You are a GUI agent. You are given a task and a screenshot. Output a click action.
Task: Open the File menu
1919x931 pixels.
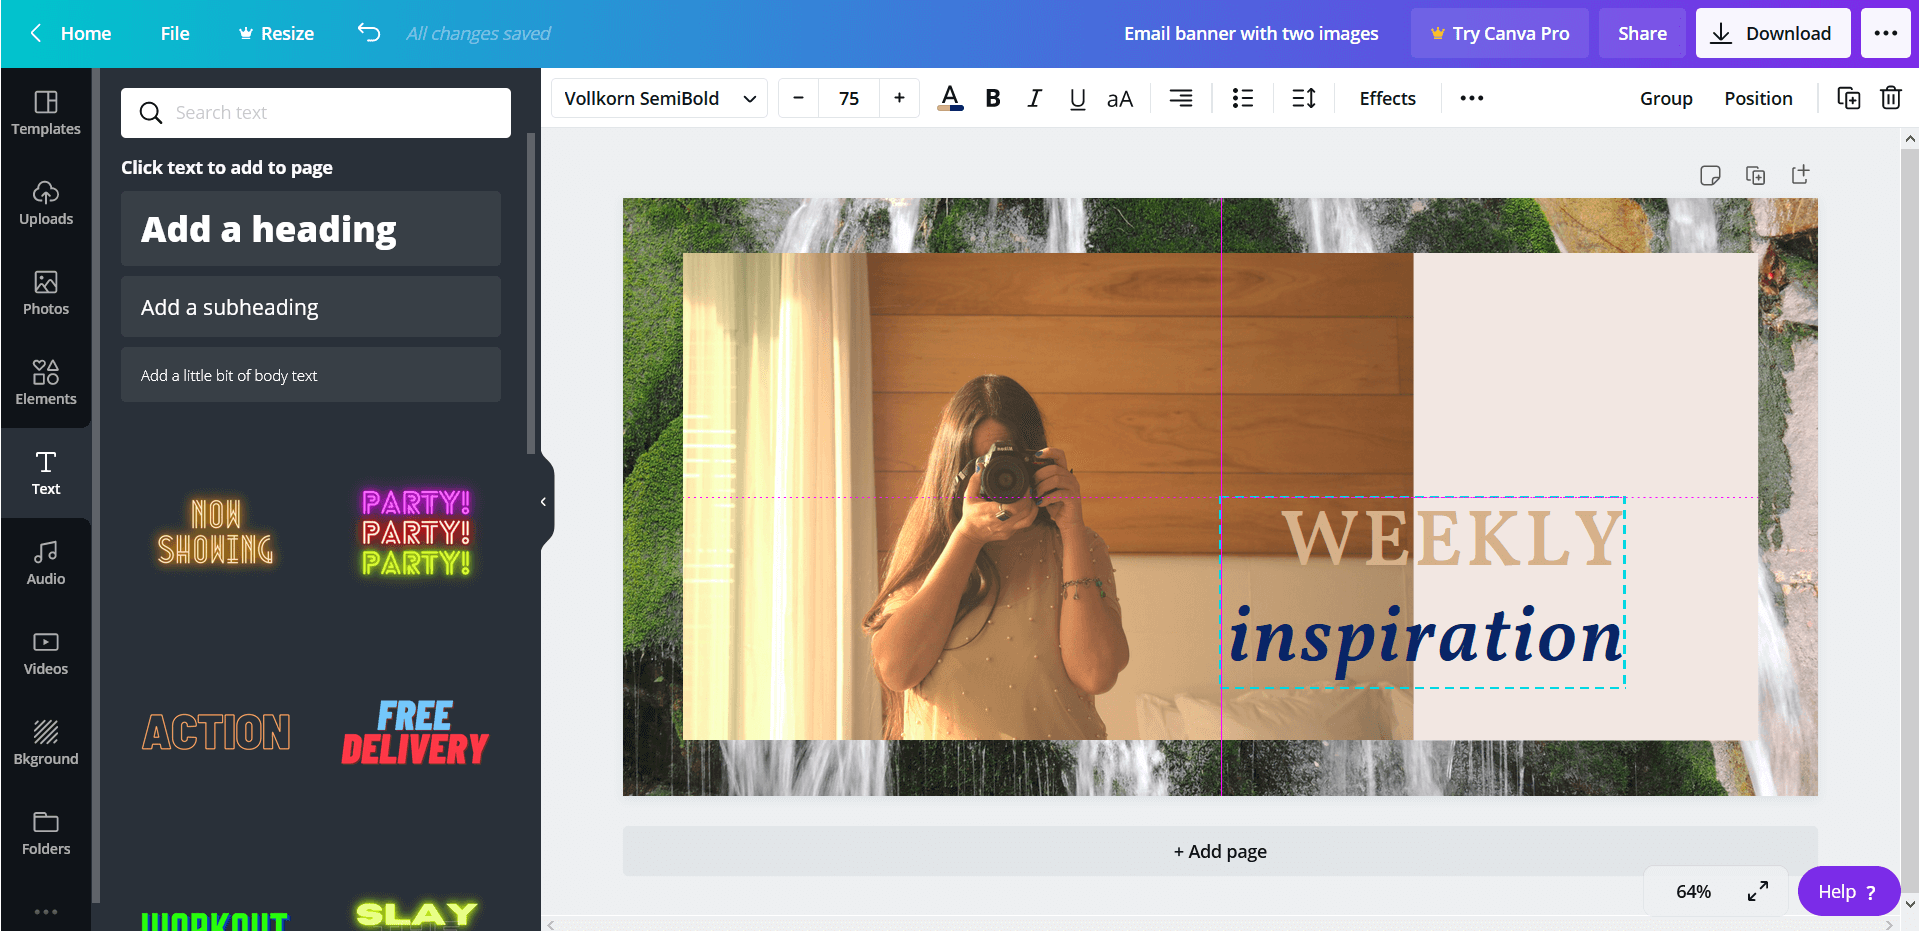pos(175,33)
